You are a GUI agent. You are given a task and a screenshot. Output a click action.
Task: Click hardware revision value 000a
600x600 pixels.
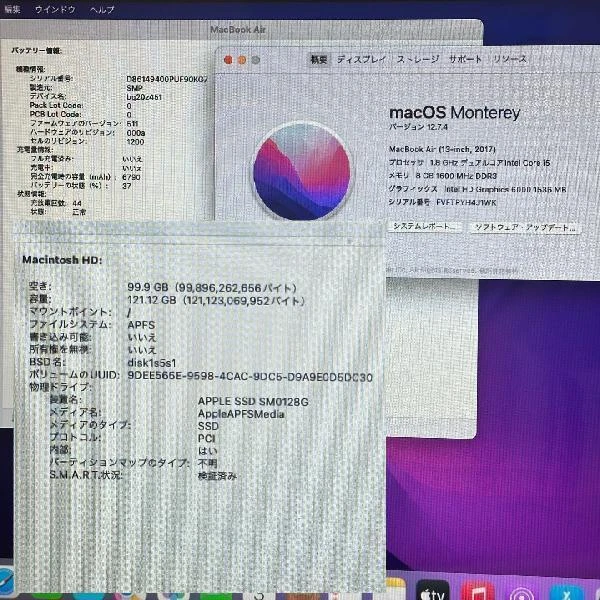click(x=135, y=133)
